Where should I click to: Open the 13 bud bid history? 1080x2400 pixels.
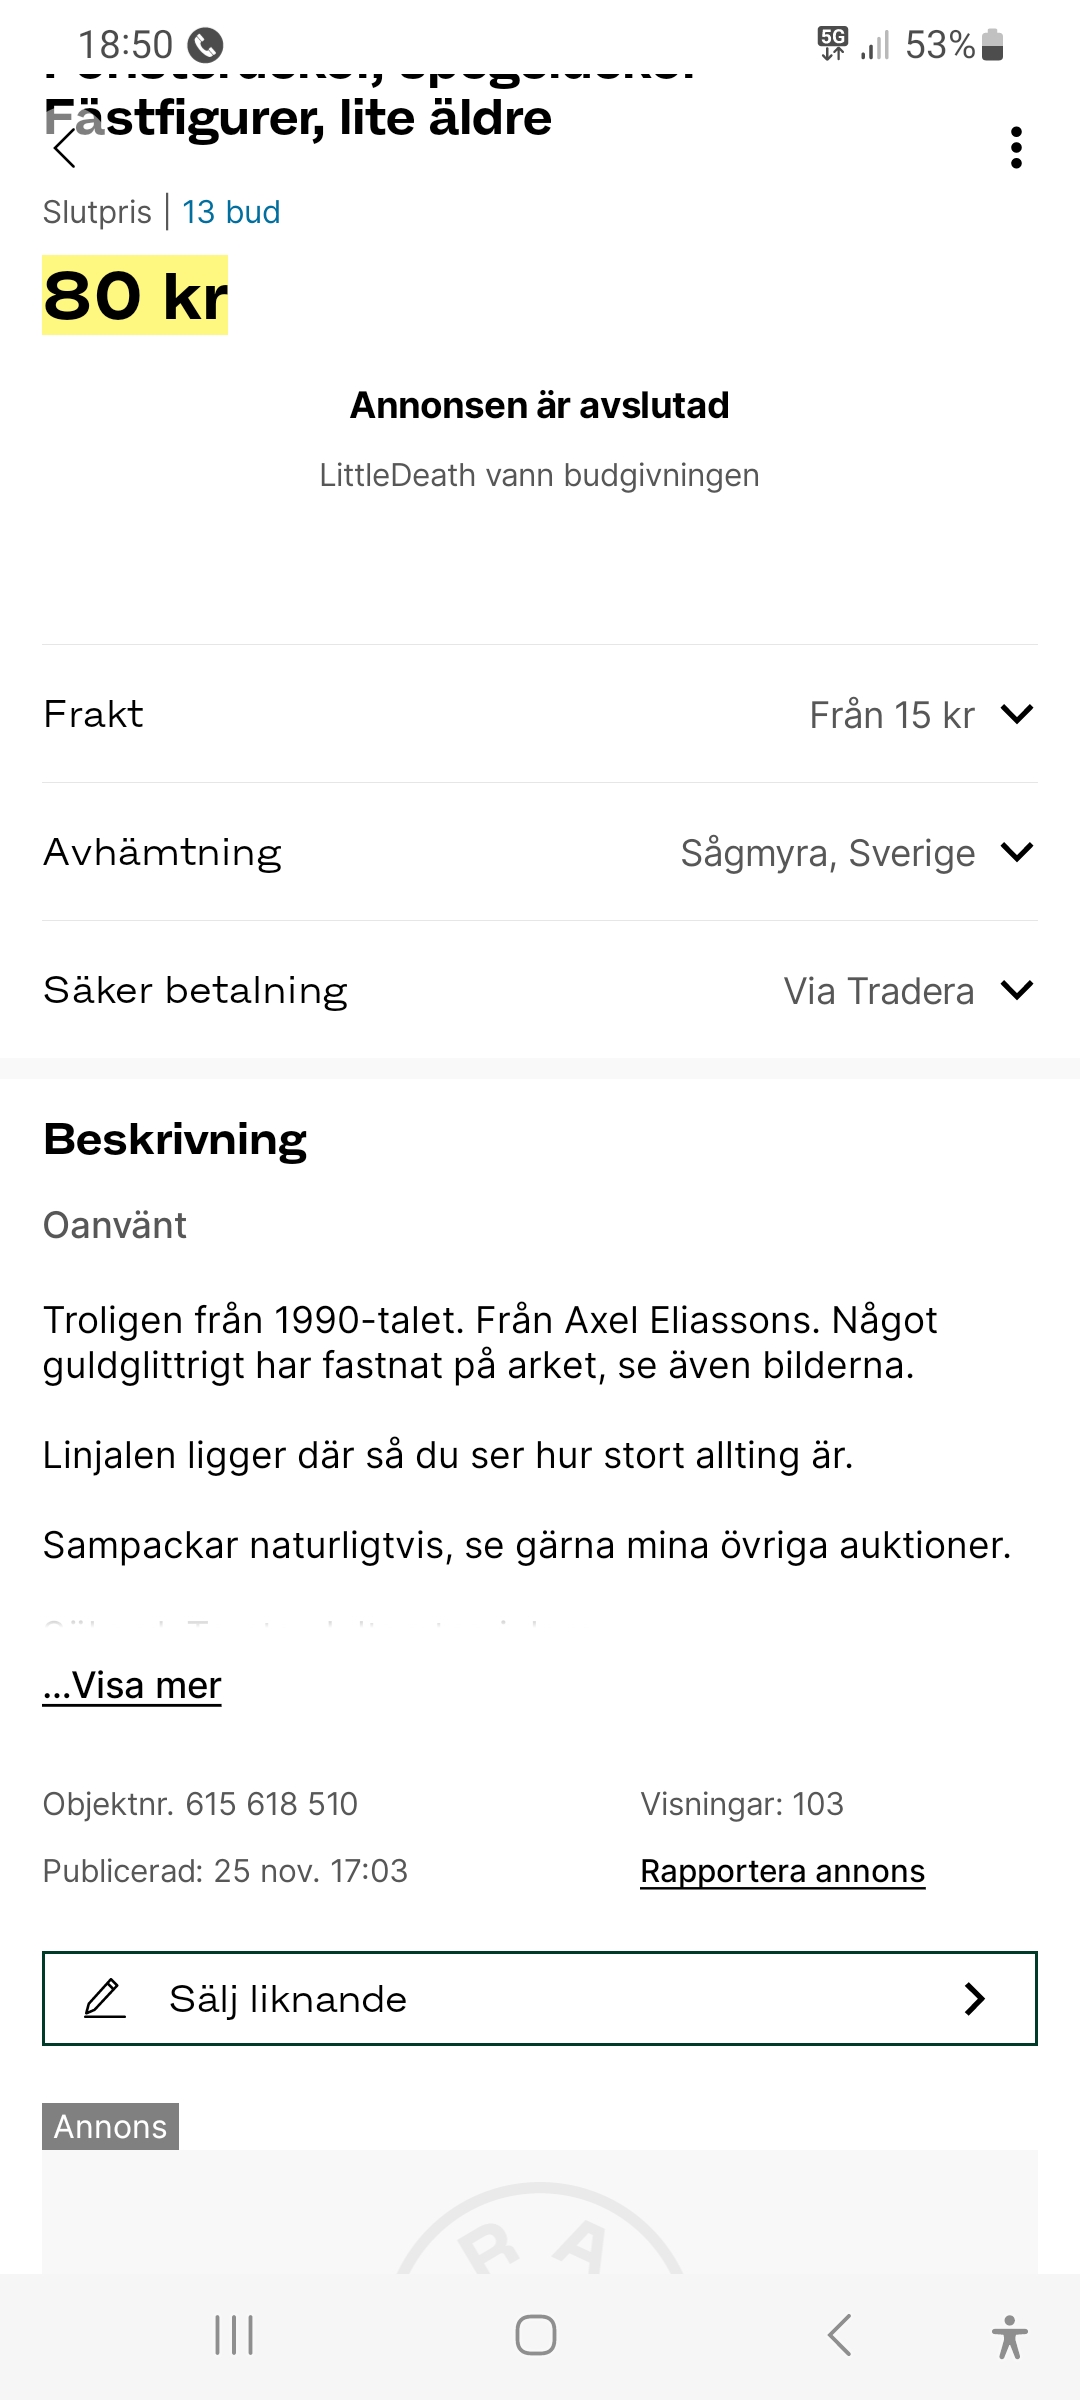point(231,212)
